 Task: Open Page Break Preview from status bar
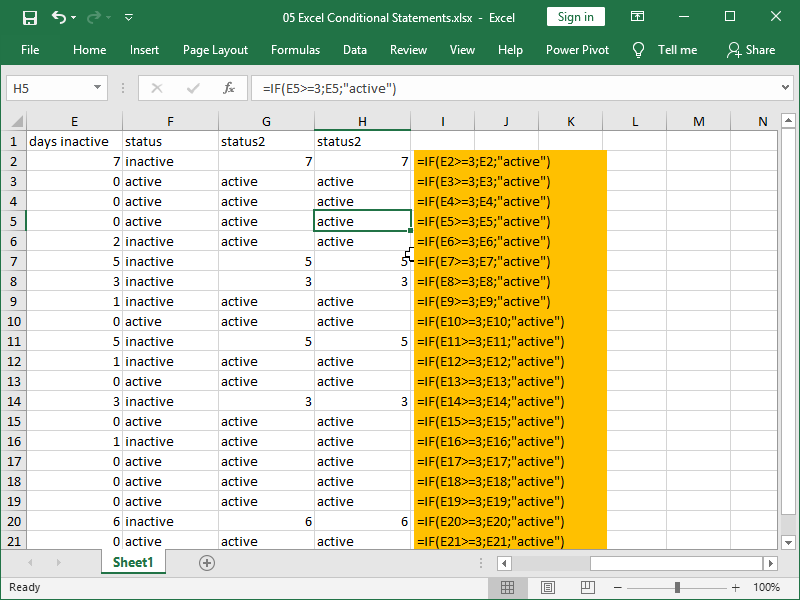585,587
